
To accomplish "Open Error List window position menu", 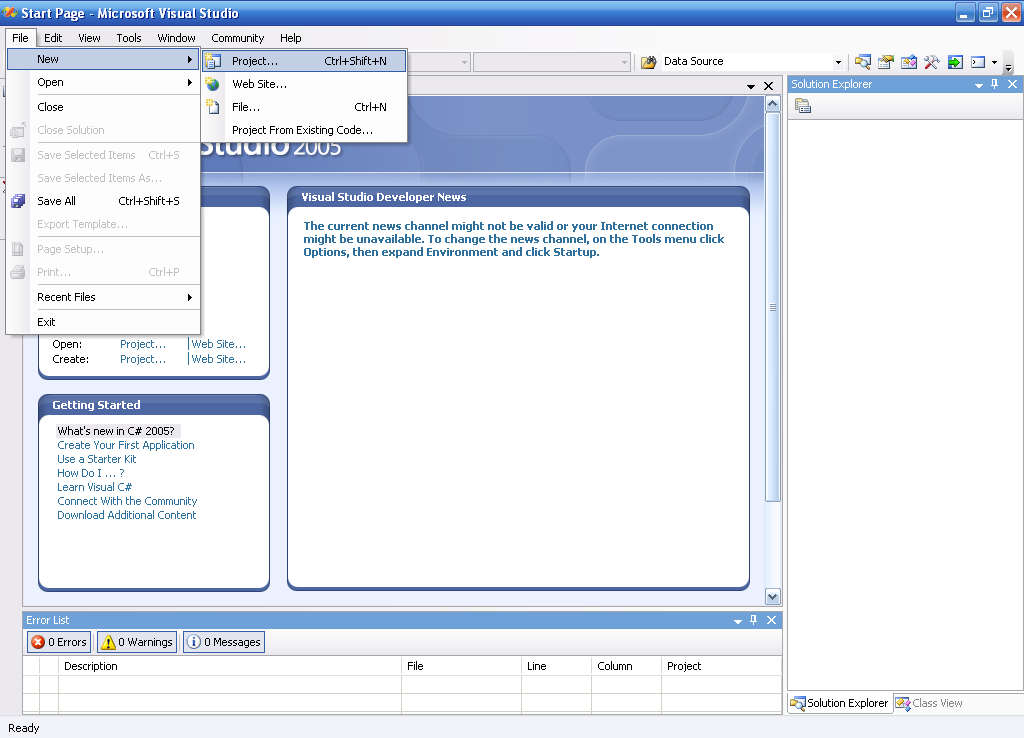I will [737, 620].
